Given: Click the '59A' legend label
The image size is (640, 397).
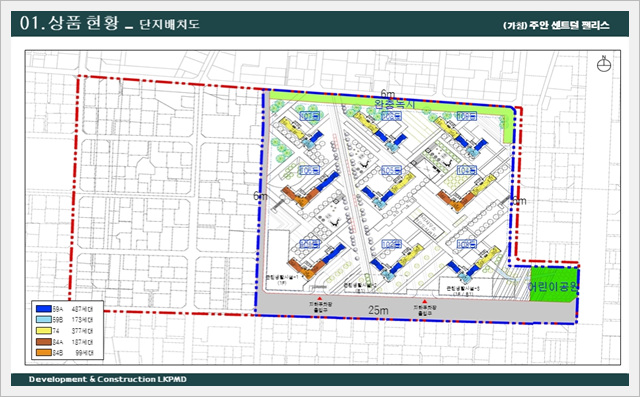Looking at the screenshot, I should [x=58, y=309].
